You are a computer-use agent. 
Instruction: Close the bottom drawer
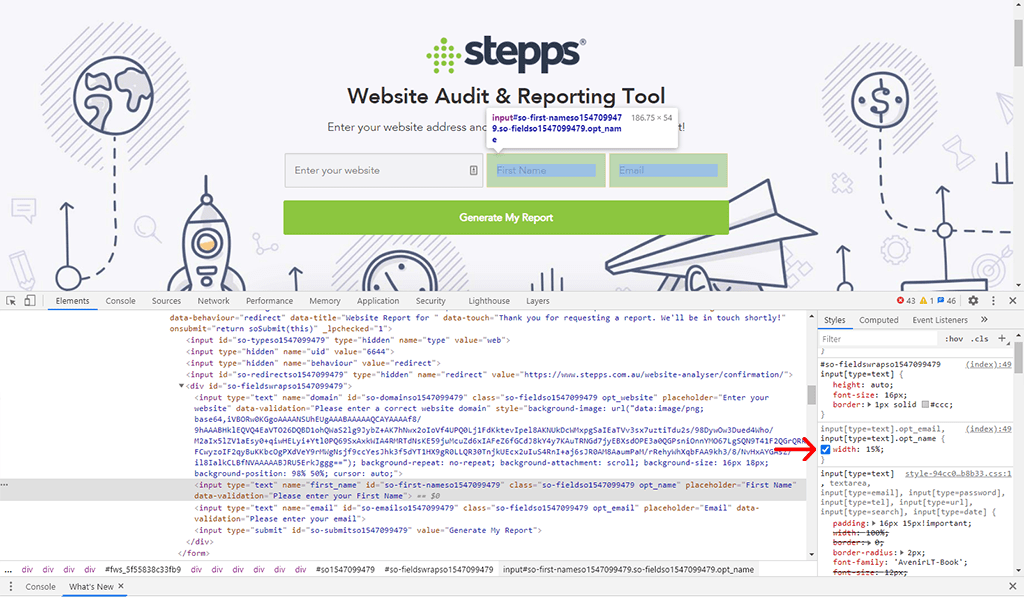[x=1013, y=587]
